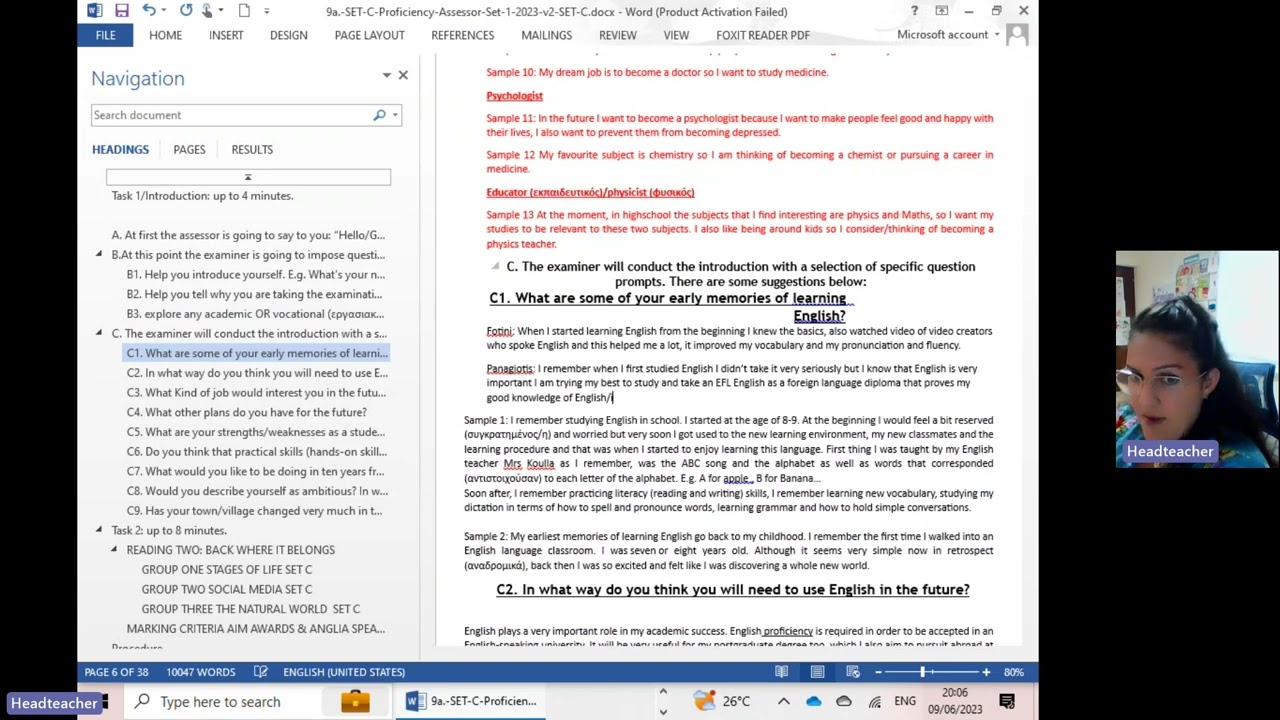Open the FOXIT READER PDF tab
The image size is (1280, 720).
763,35
